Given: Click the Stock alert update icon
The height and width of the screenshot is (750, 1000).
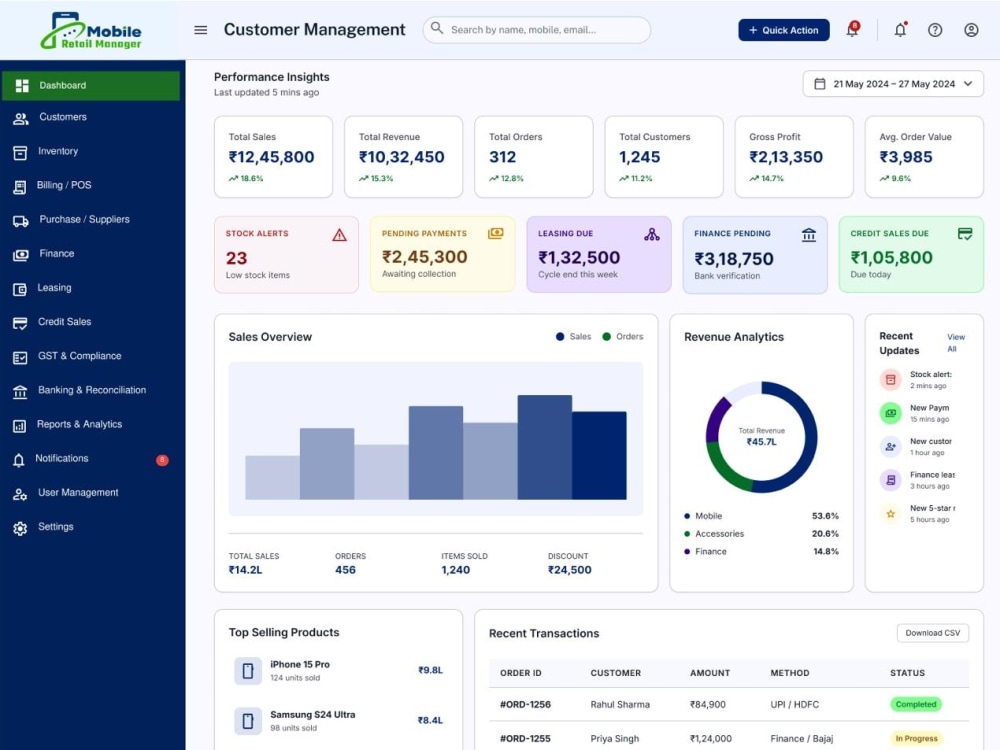Looking at the screenshot, I should [x=890, y=379].
